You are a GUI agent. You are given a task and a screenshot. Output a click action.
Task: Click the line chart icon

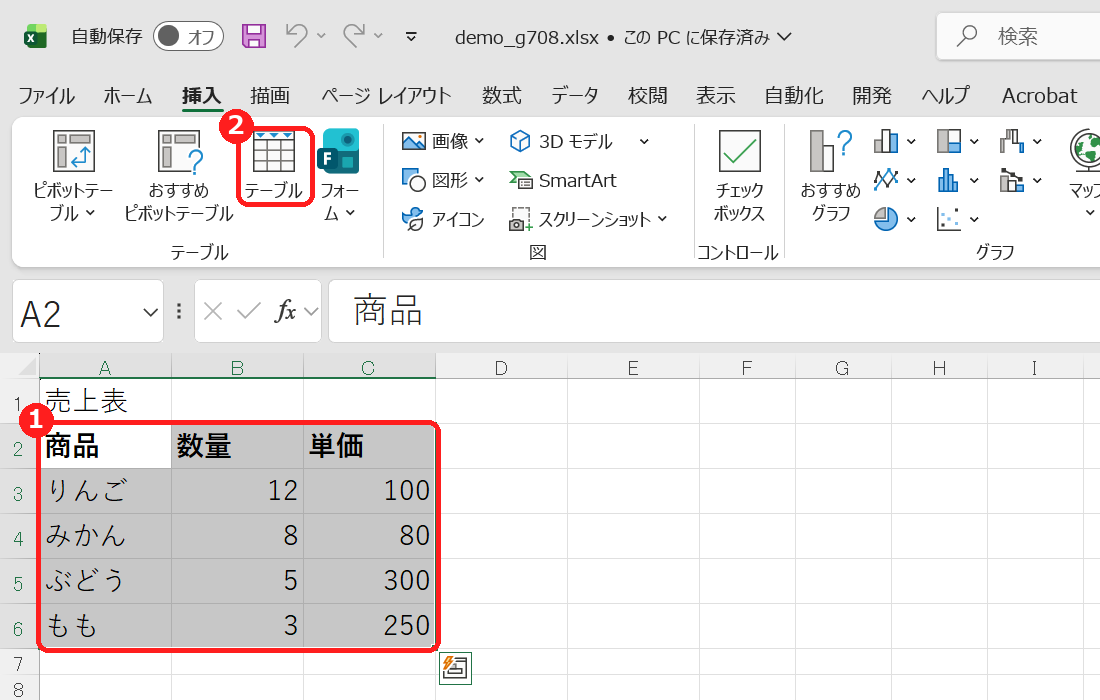(886, 180)
